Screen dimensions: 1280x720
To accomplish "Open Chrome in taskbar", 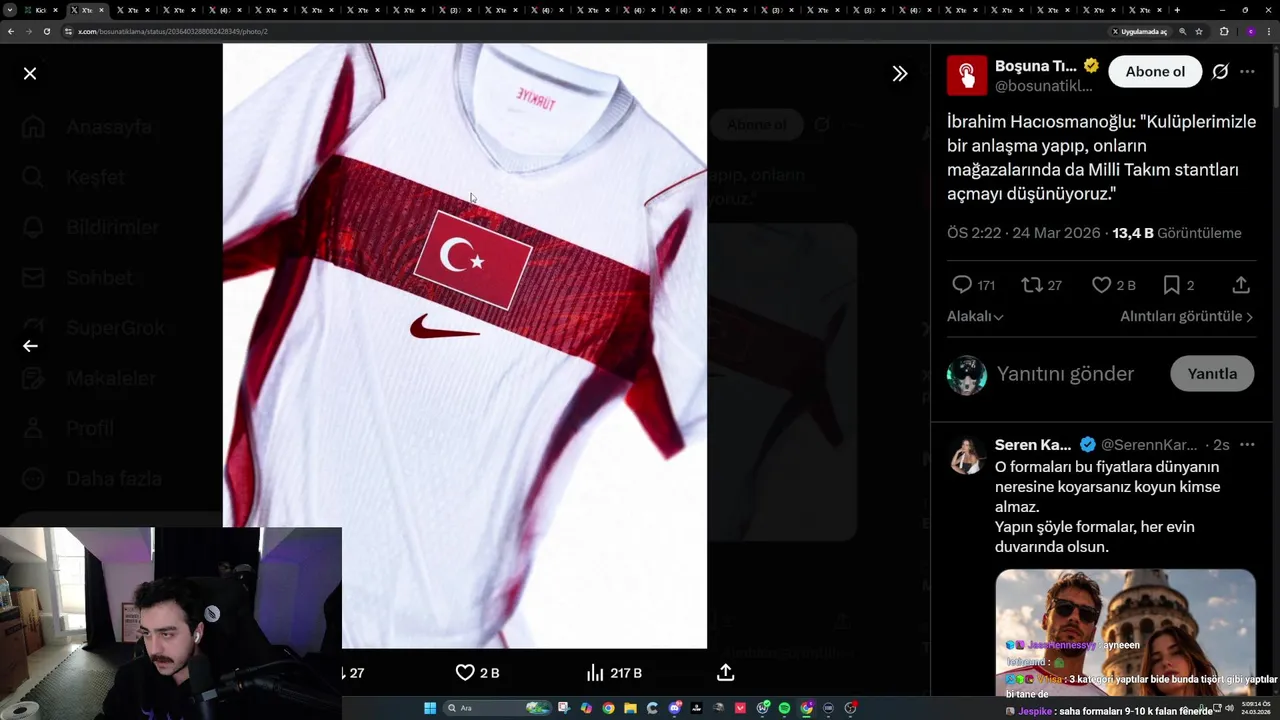I will [x=608, y=708].
